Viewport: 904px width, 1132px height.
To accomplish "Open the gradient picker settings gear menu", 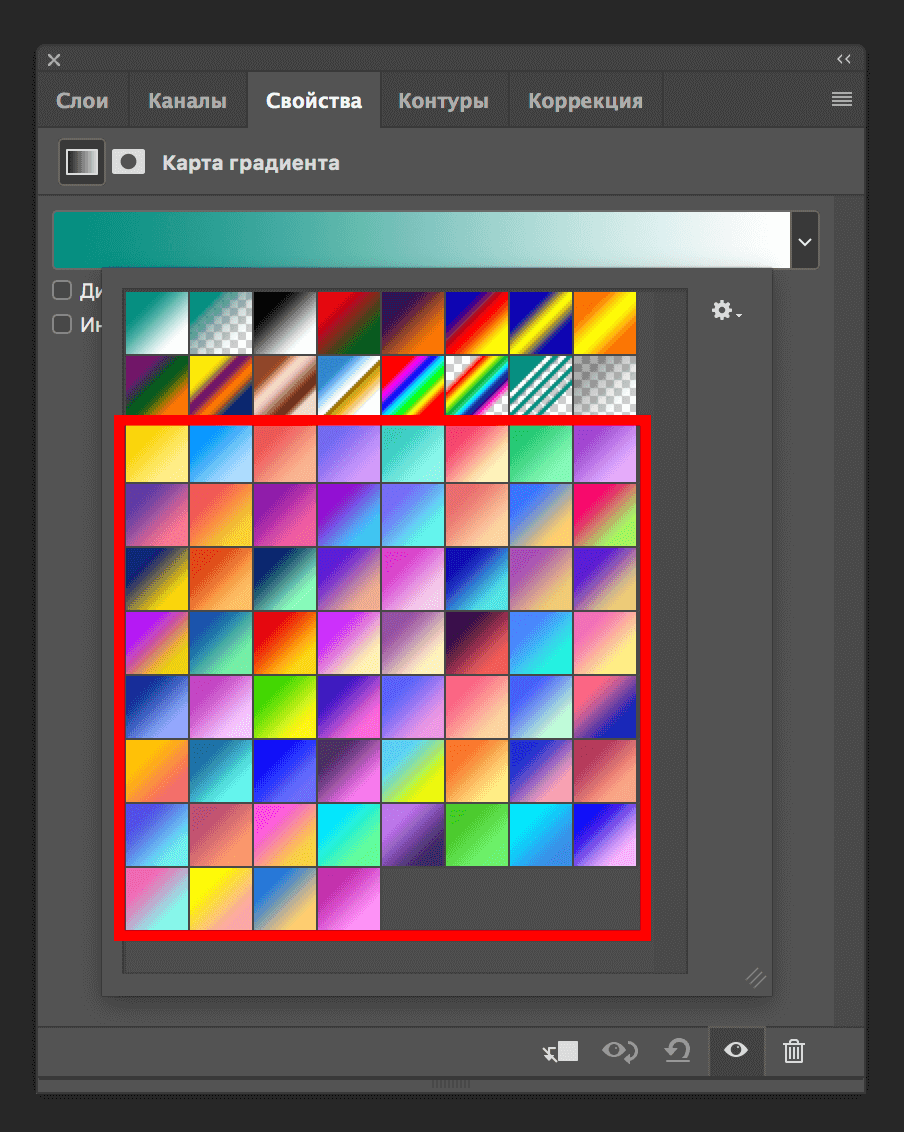I will (x=724, y=311).
